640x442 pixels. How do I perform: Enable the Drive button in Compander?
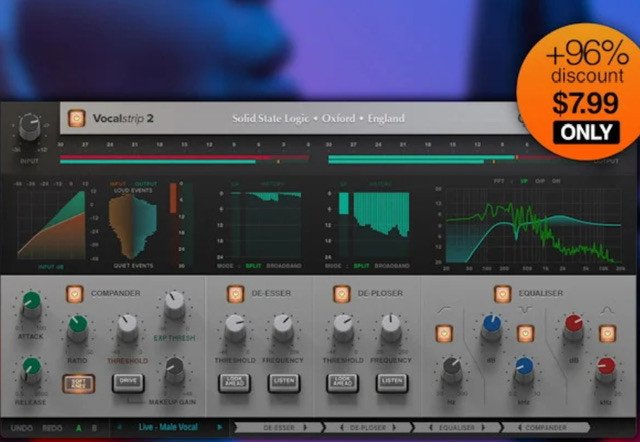(x=128, y=383)
